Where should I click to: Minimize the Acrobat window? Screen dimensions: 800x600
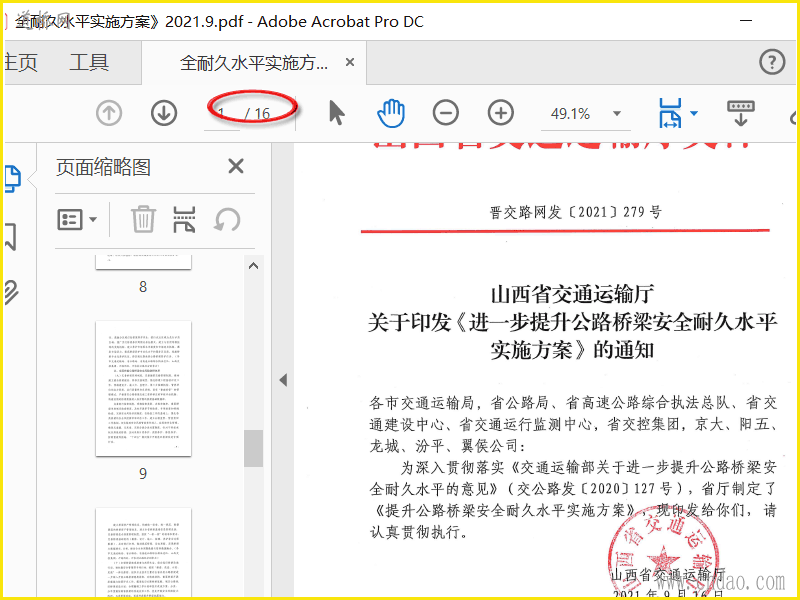point(746,21)
